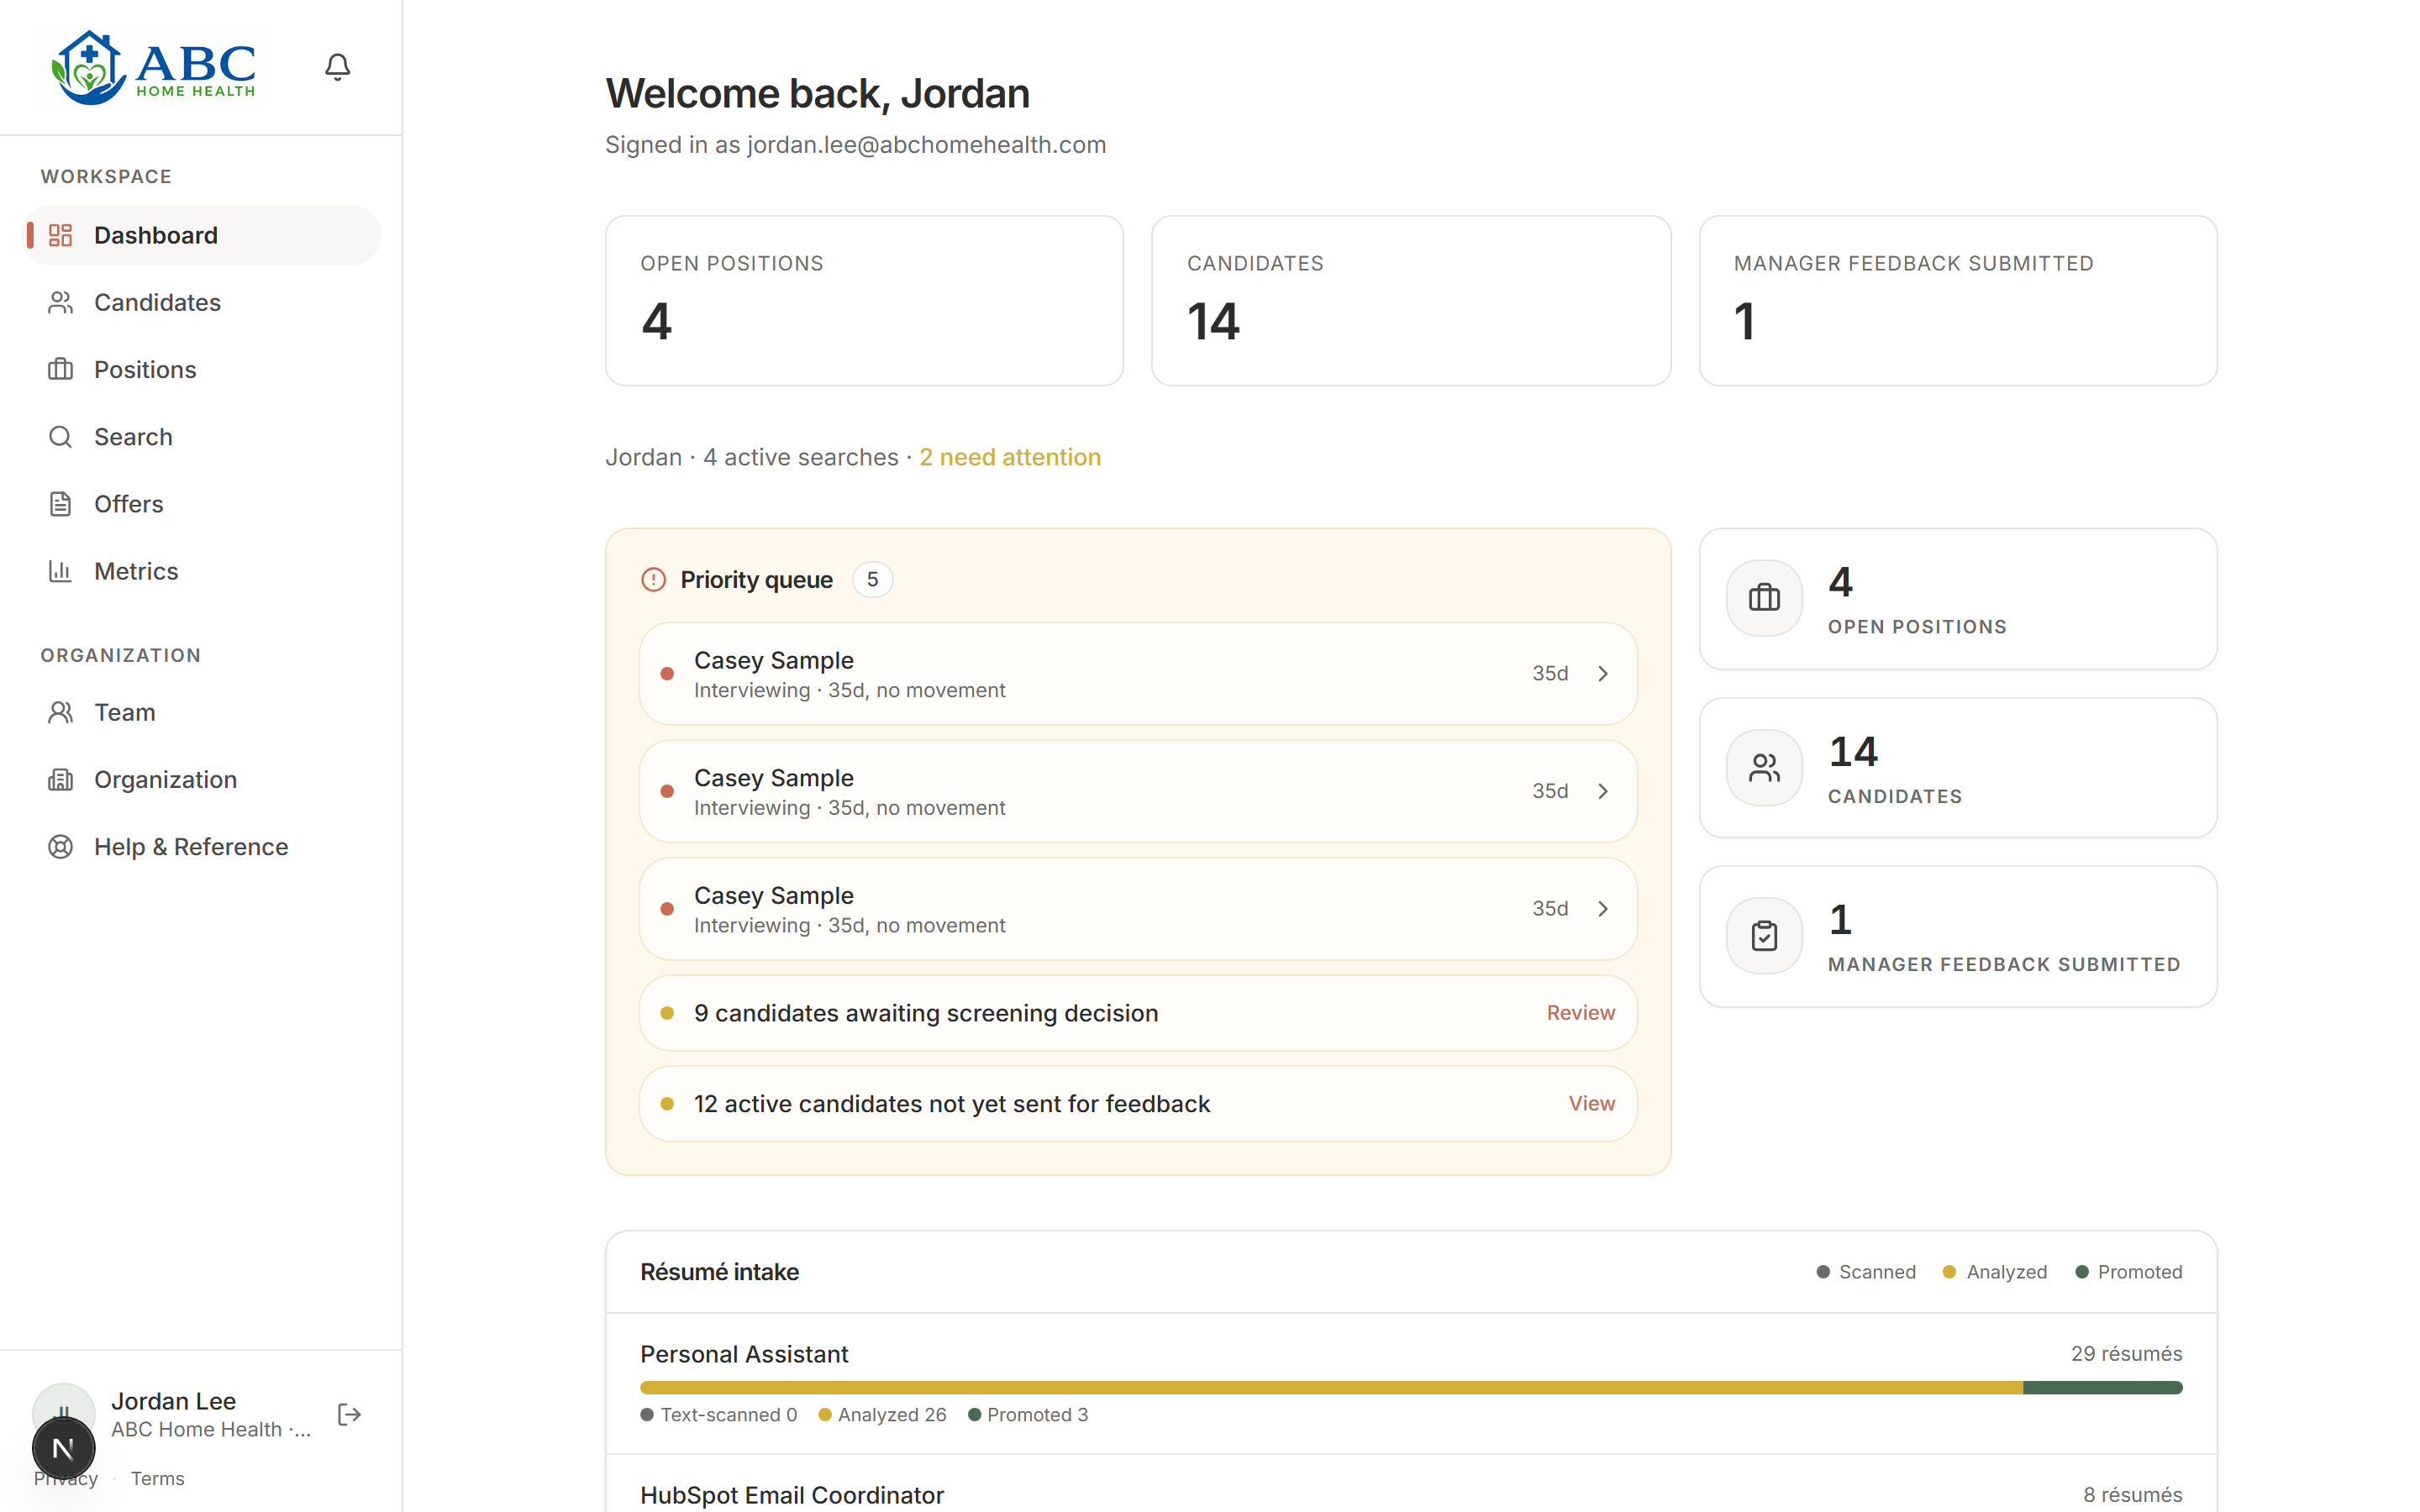Click the 'Personal Assistant' position name
2420x1512 pixels.
[744, 1354]
